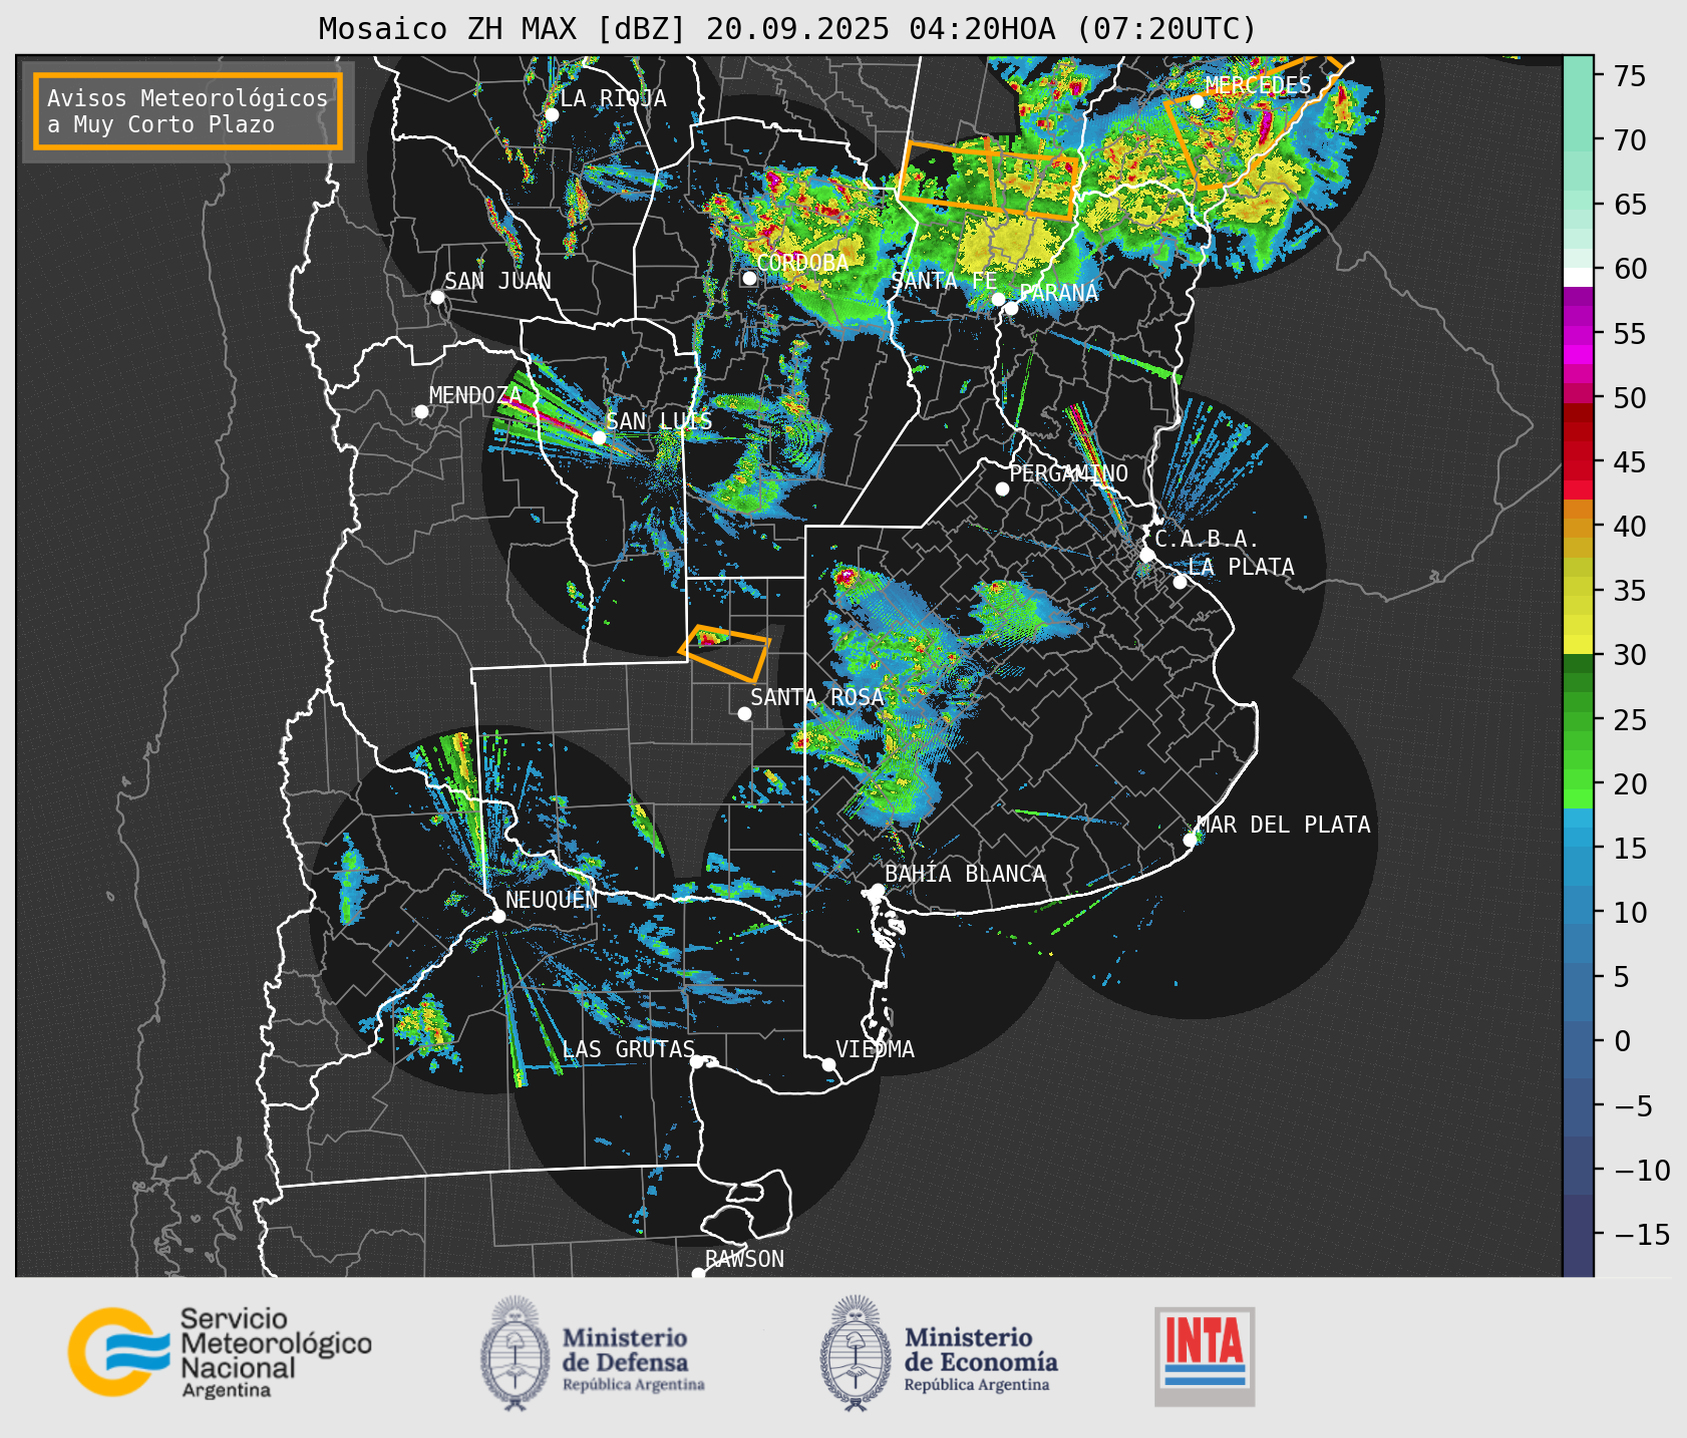
Task: Click the RAWSON city marker
Action: [x=698, y=1274]
